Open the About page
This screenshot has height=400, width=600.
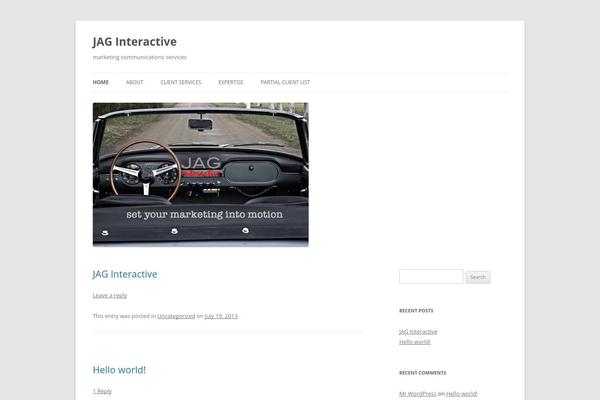pos(135,82)
